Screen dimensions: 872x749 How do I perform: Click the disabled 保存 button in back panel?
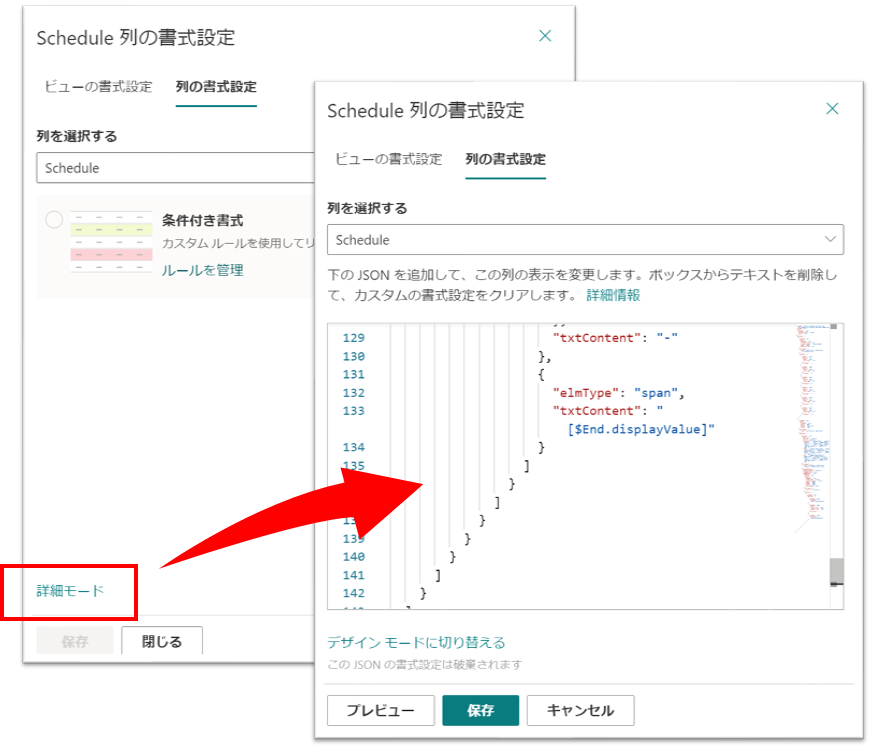(75, 641)
